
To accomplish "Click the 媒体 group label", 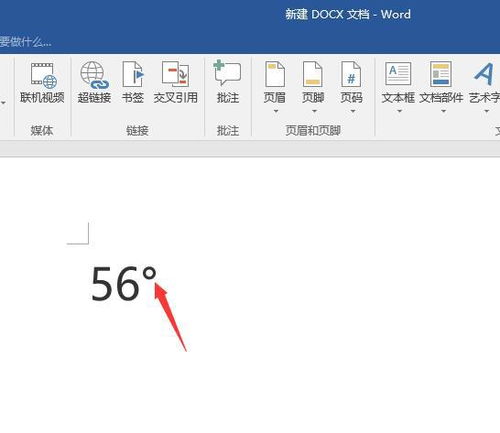I will [42, 130].
